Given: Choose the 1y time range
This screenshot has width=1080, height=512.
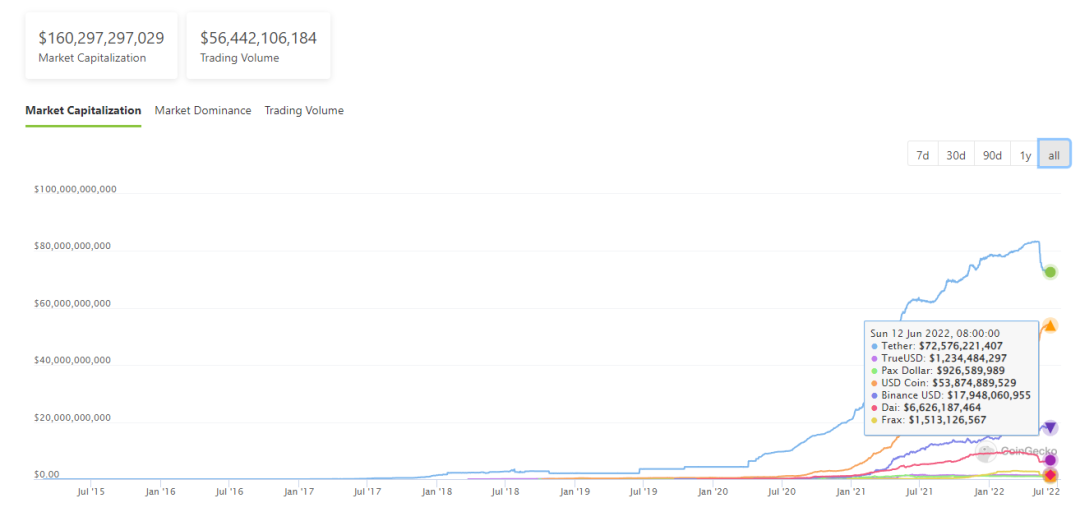Looking at the screenshot, I should [1025, 156].
